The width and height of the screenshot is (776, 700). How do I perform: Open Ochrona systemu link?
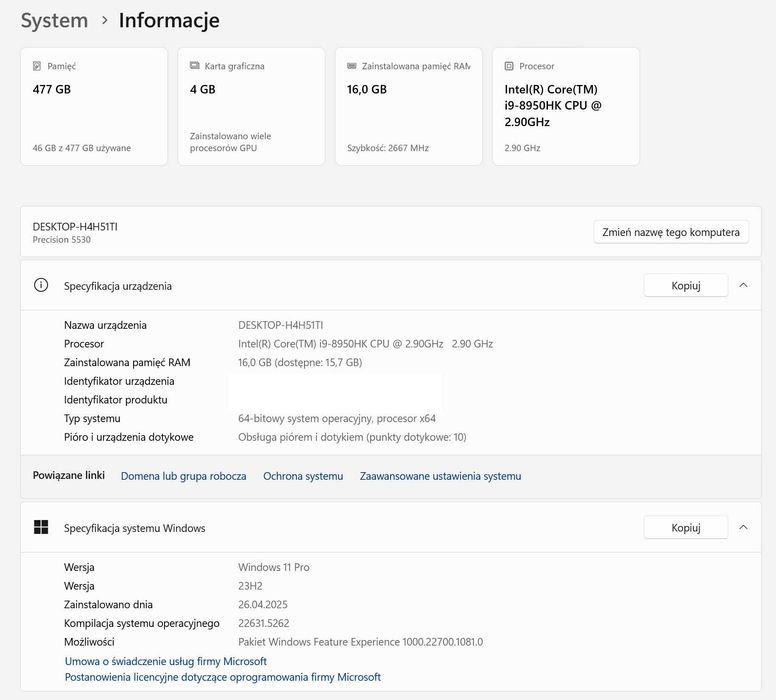pos(303,476)
